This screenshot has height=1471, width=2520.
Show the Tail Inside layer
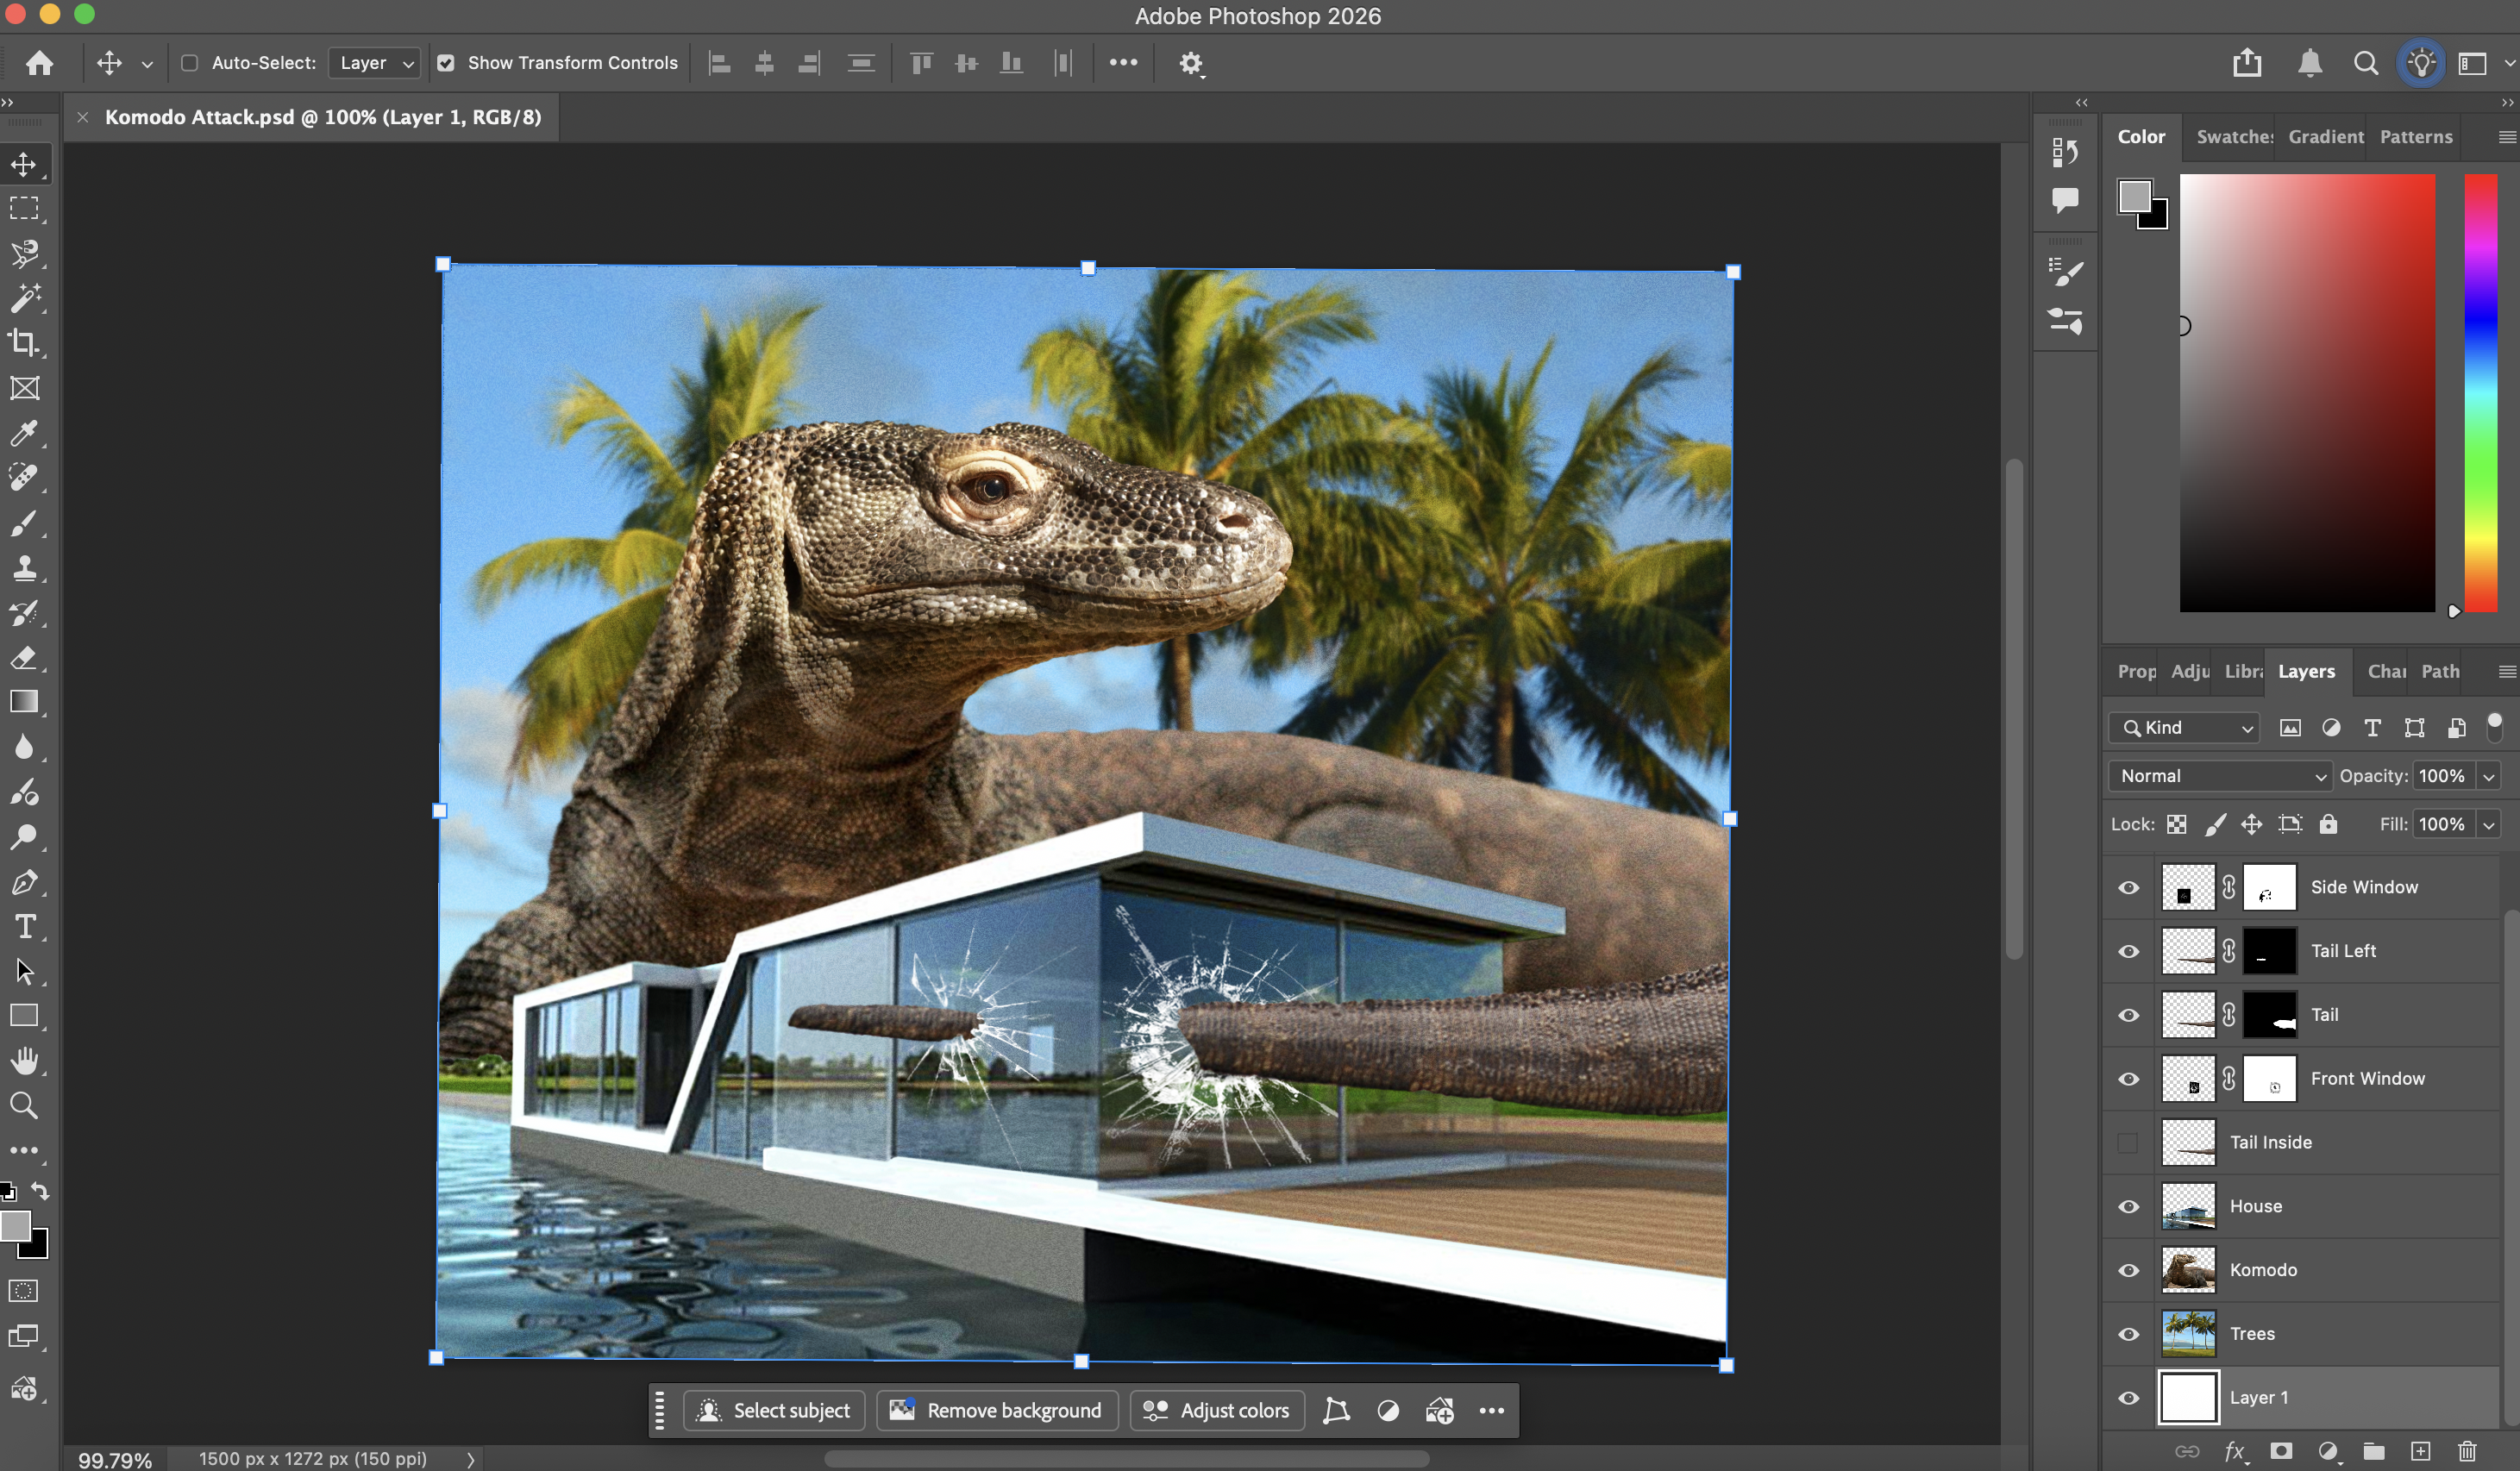tap(2129, 1142)
